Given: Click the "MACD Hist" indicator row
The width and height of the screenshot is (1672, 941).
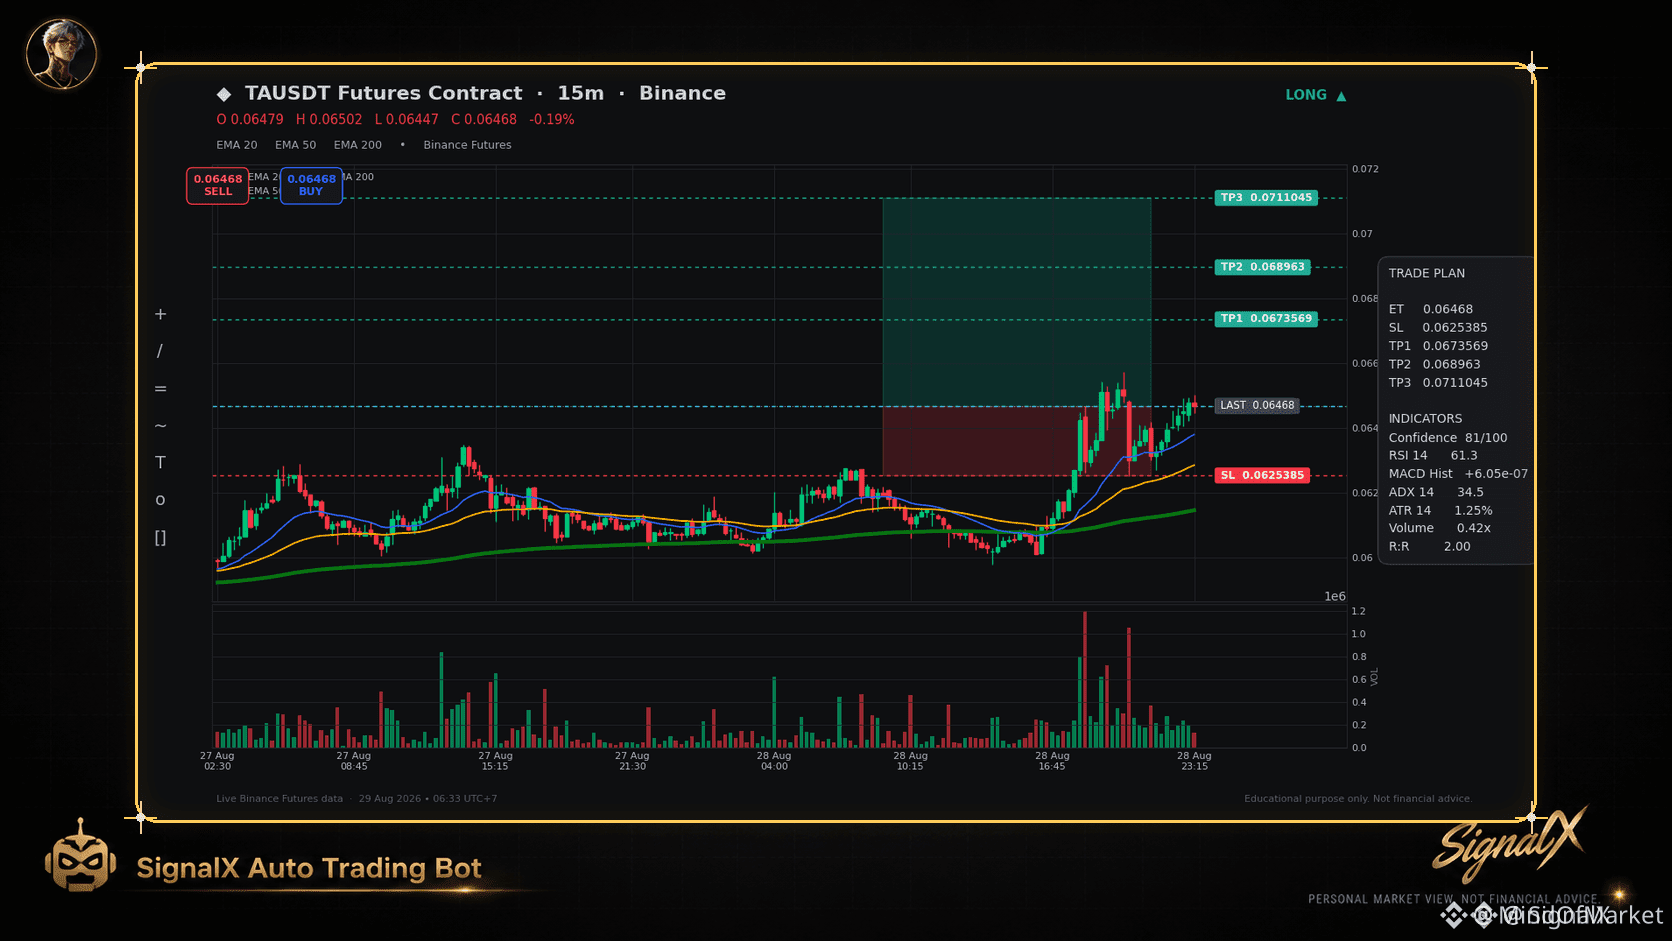Looking at the screenshot, I should pos(1458,474).
